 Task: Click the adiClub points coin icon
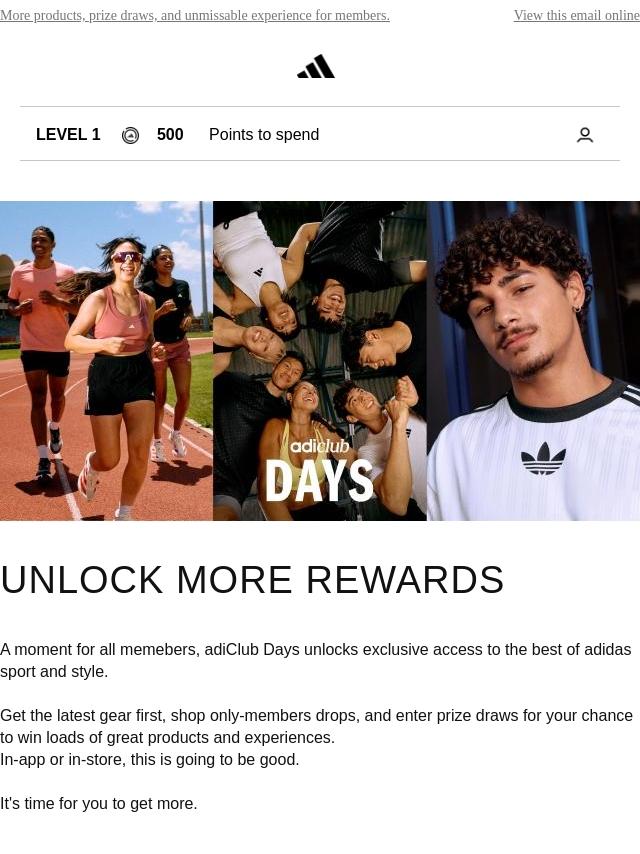click(130, 135)
